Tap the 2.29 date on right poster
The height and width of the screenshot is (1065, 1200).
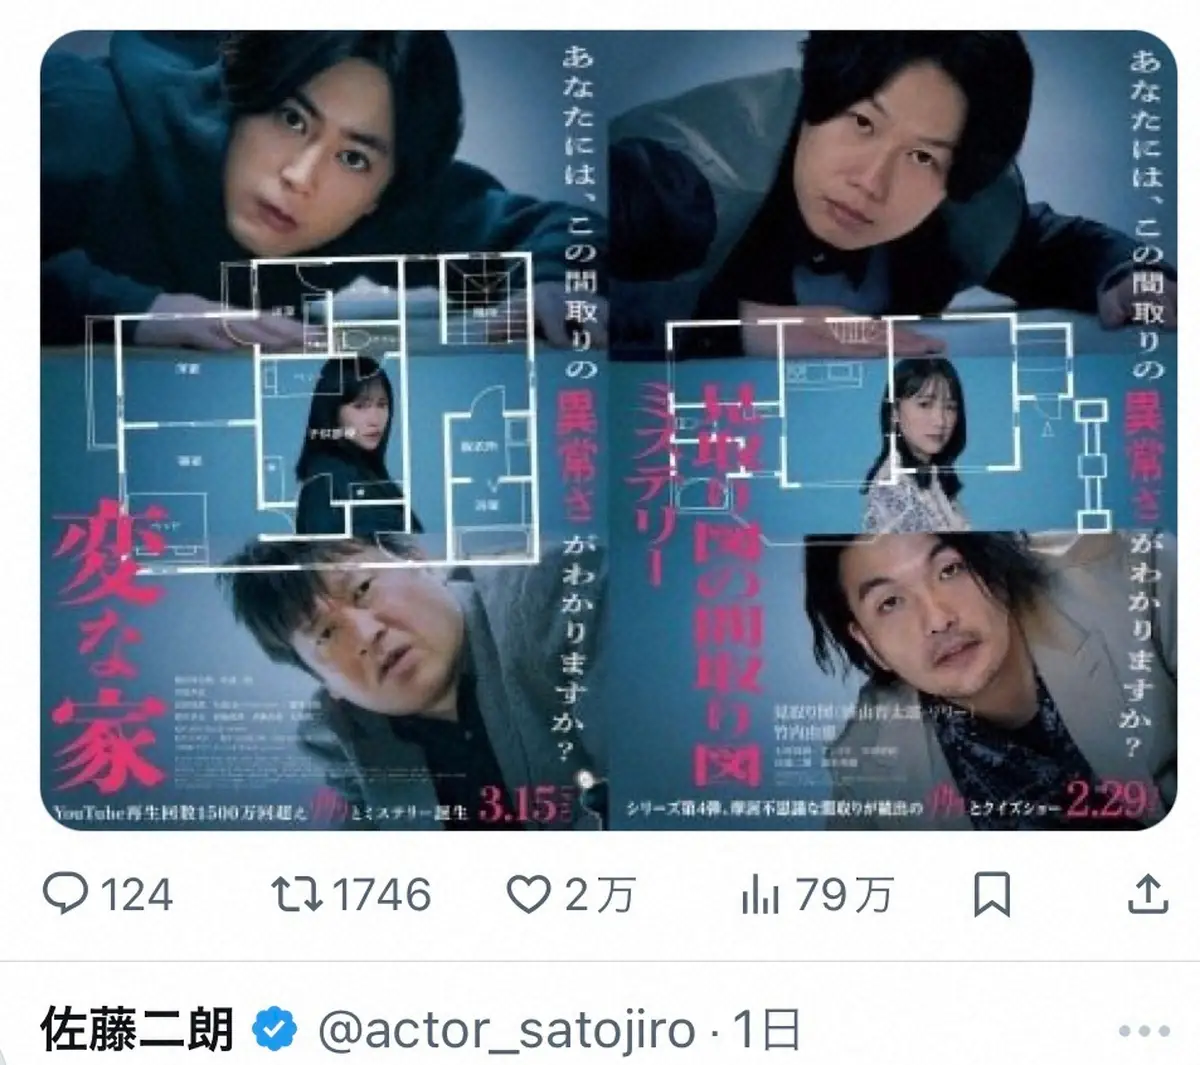pyautogui.click(x=1104, y=803)
